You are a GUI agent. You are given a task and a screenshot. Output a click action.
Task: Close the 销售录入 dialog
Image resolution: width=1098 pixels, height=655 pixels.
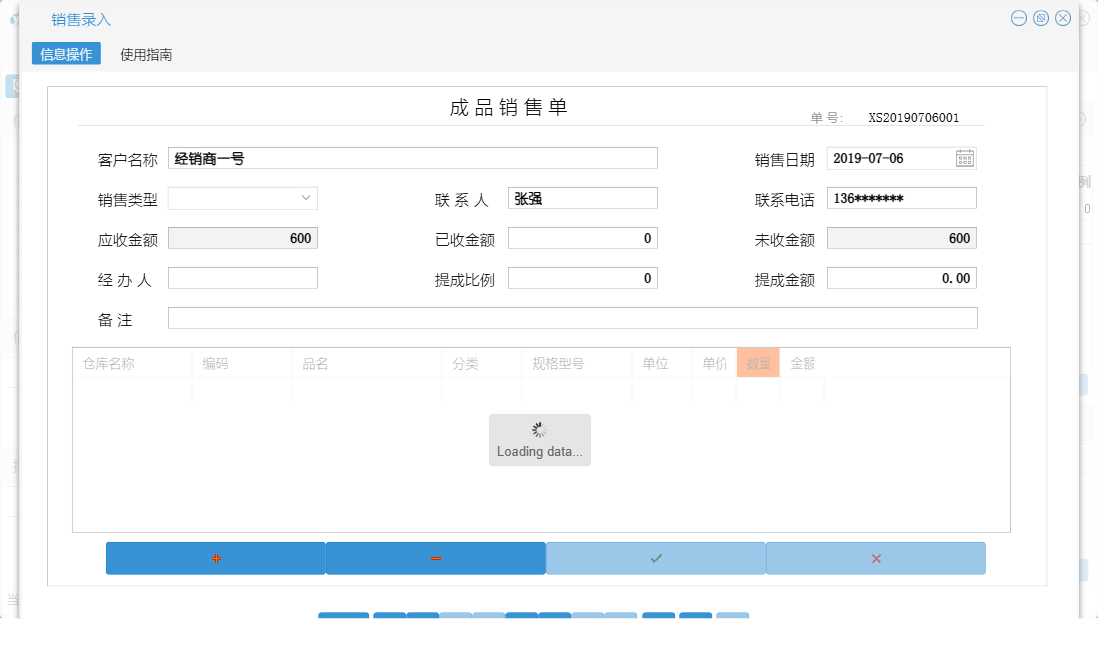[x=1063, y=17]
